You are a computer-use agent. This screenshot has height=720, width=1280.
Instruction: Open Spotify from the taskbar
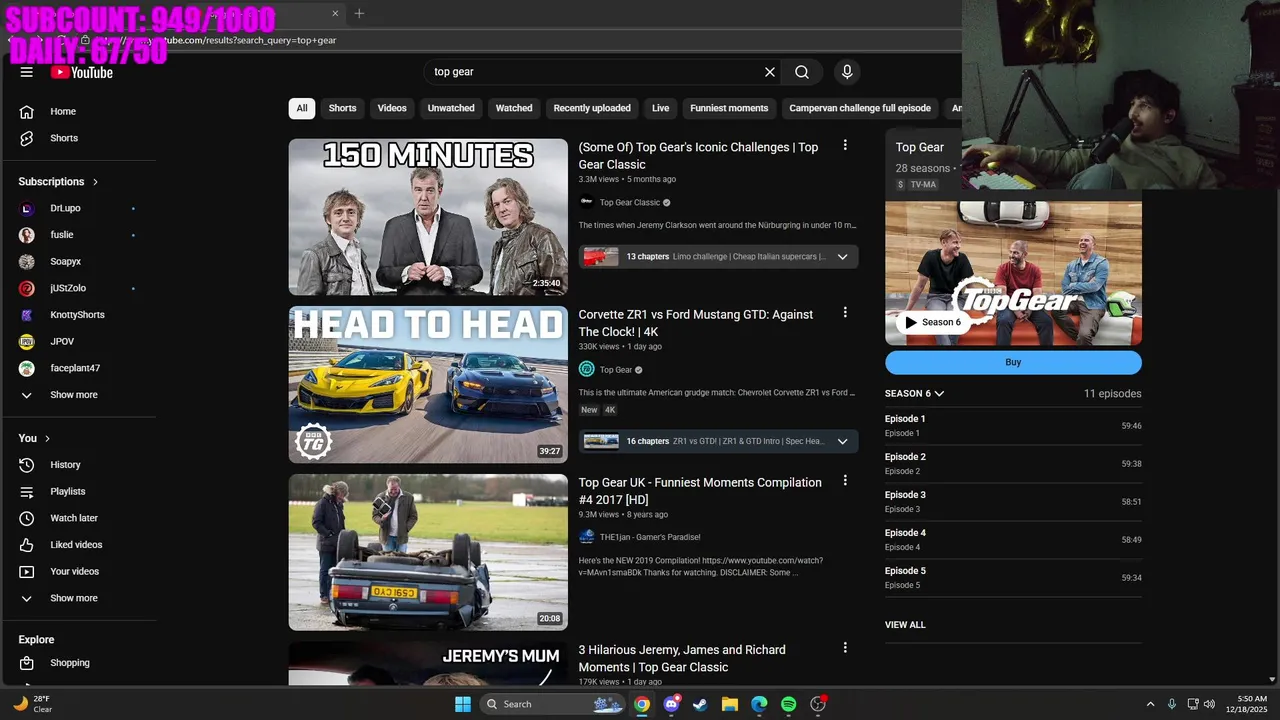click(788, 704)
